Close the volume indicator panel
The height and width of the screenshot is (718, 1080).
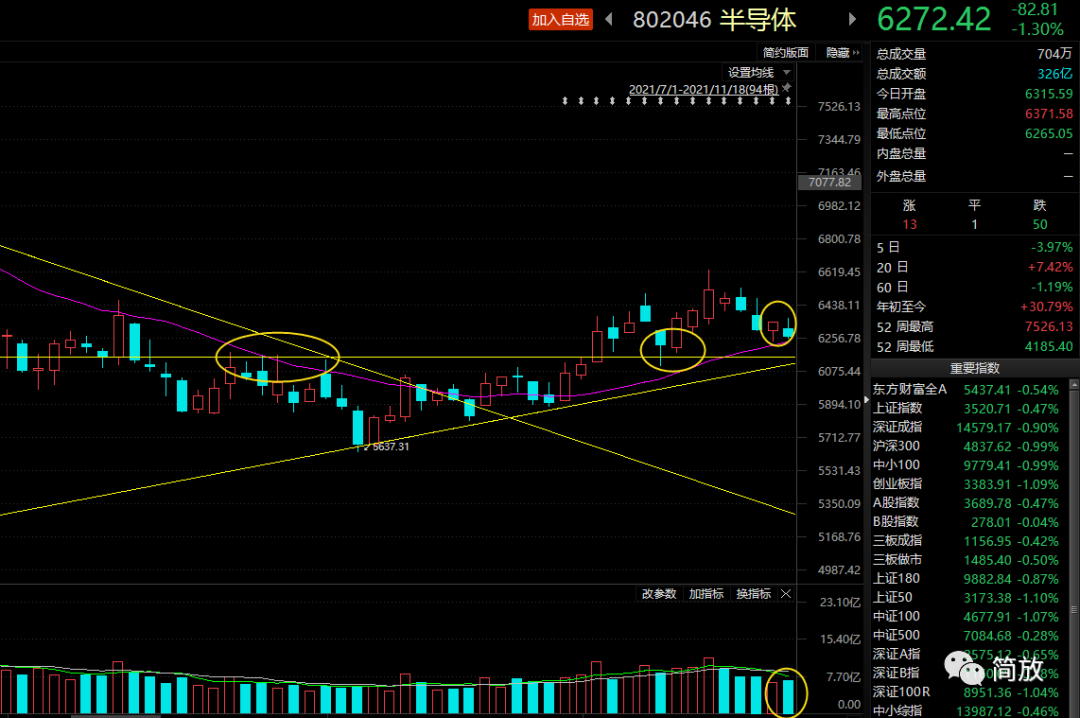tap(786, 594)
